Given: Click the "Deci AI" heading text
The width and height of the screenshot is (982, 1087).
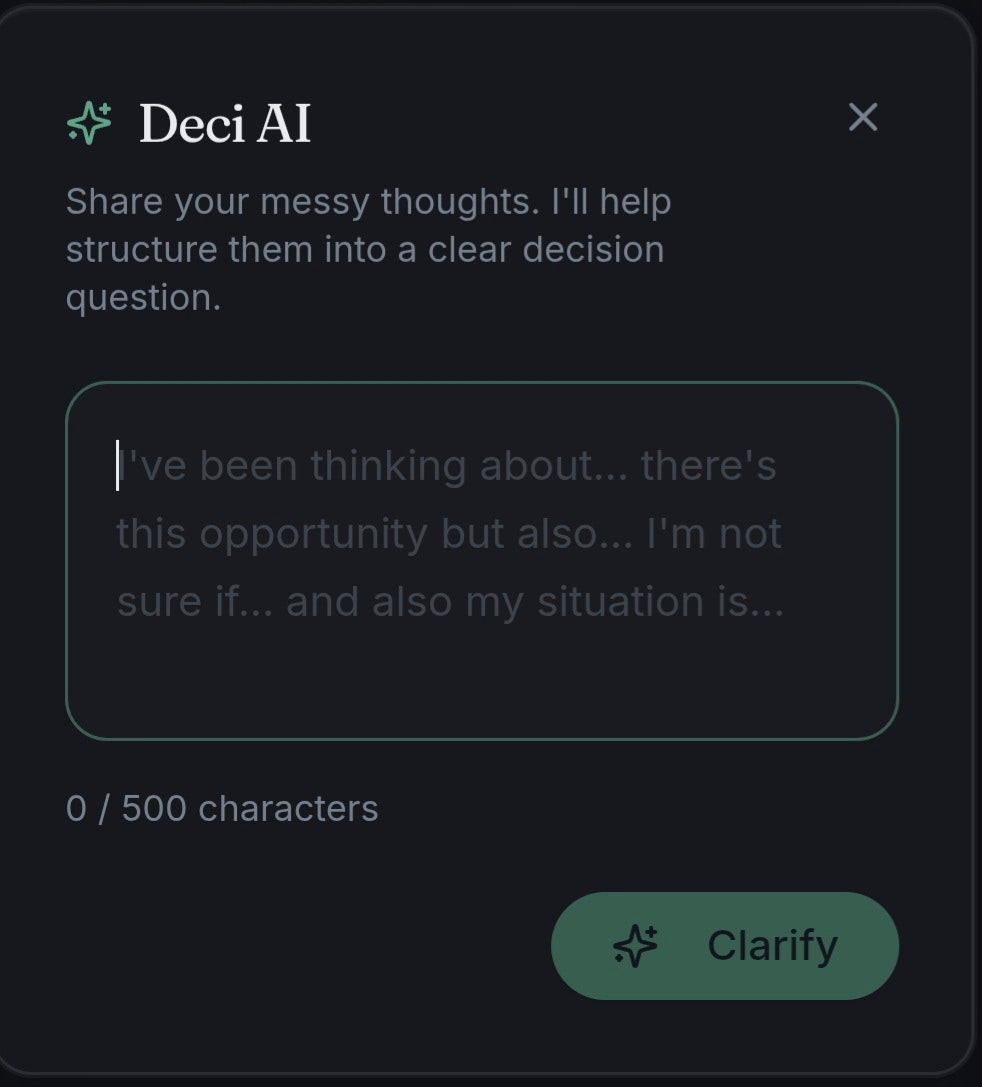Looking at the screenshot, I should (225, 124).
